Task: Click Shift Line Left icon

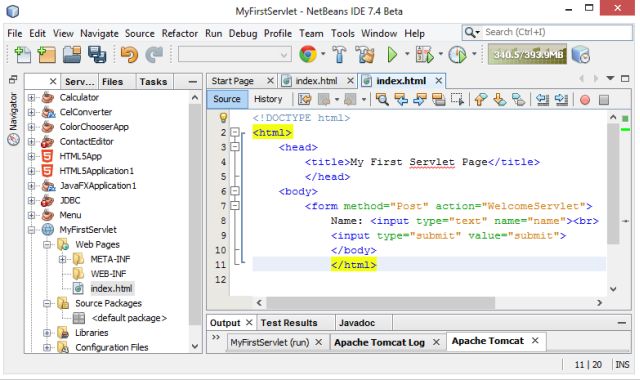Action: [x=542, y=99]
